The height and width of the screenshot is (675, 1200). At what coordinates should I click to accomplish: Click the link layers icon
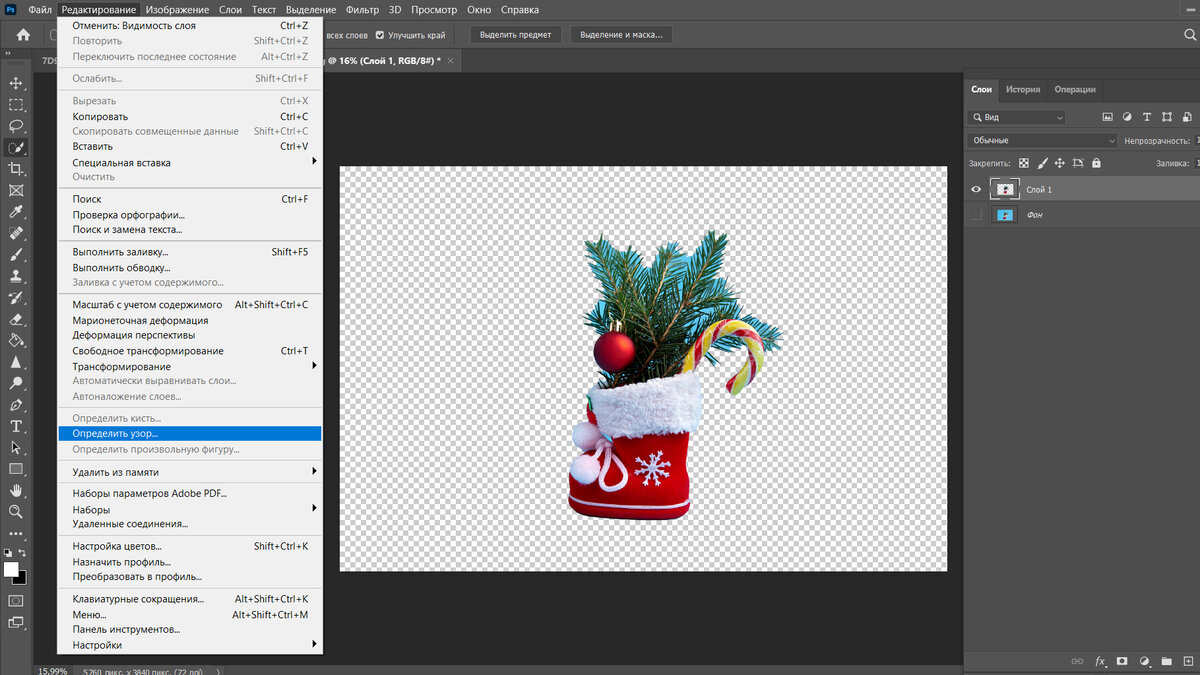[1077, 661]
